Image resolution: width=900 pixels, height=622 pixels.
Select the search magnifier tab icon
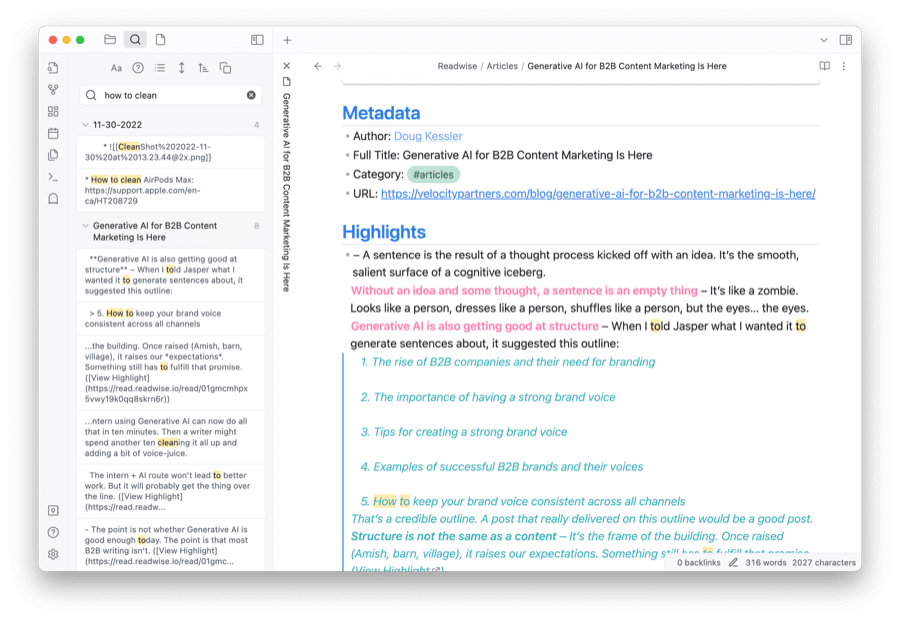coord(135,40)
